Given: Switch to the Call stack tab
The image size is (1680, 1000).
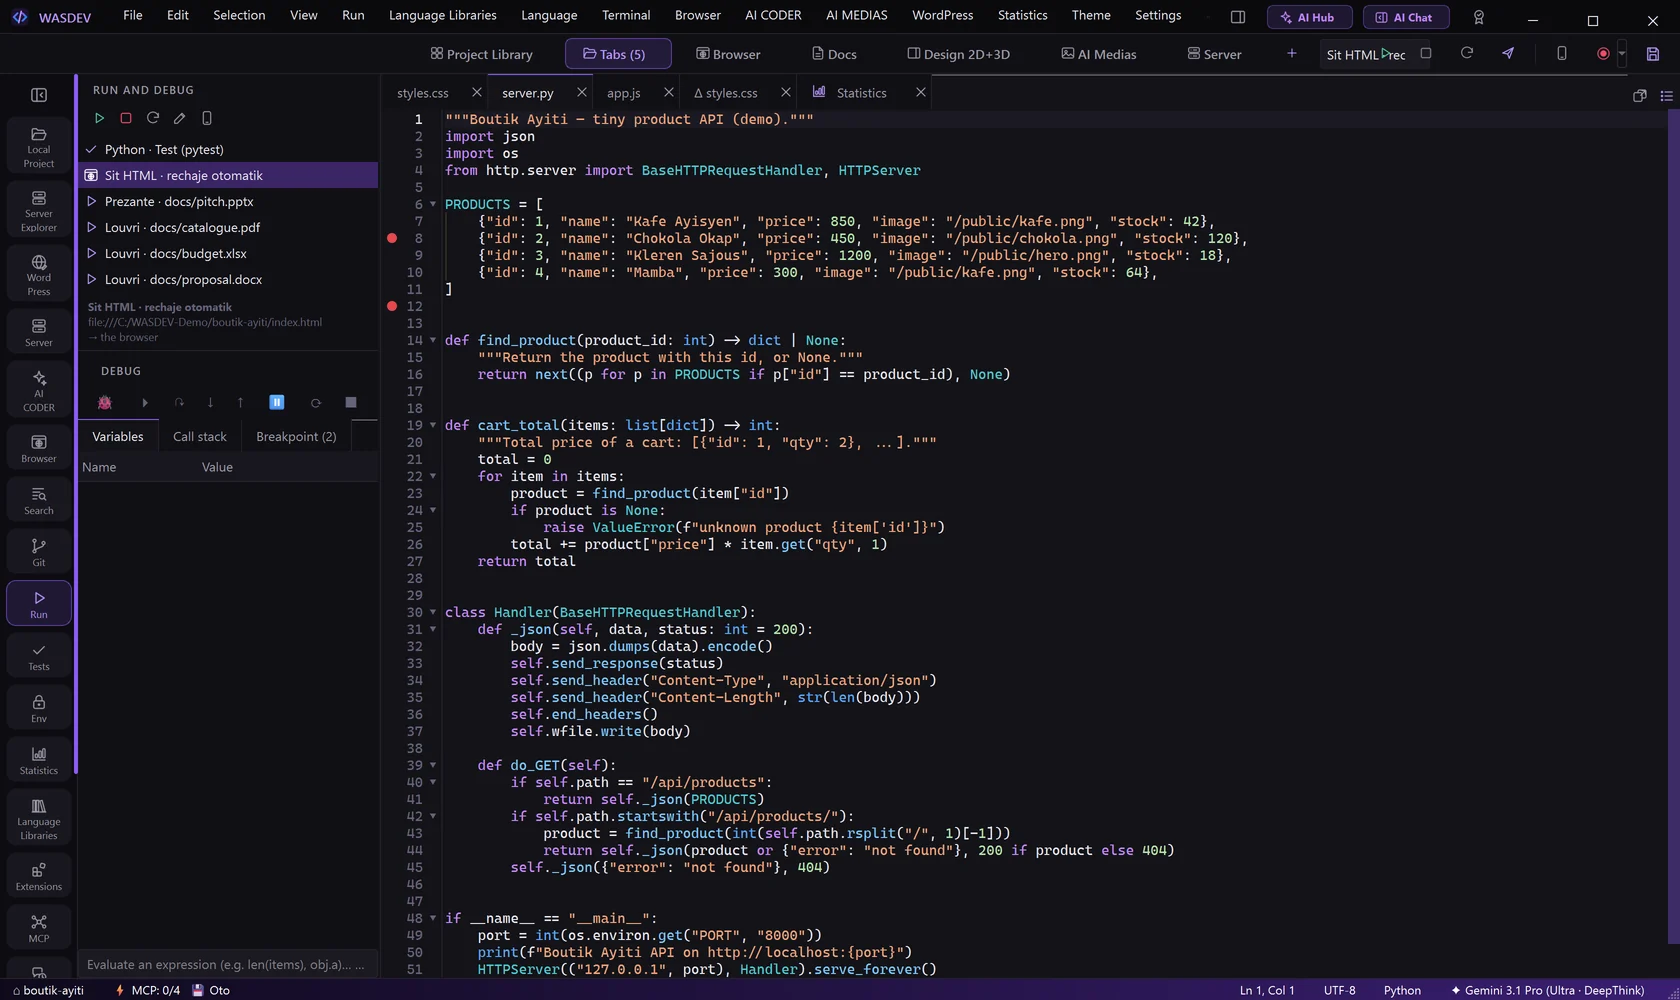Looking at the screenshot, I should pyautogui.click(x=200, y=436).
